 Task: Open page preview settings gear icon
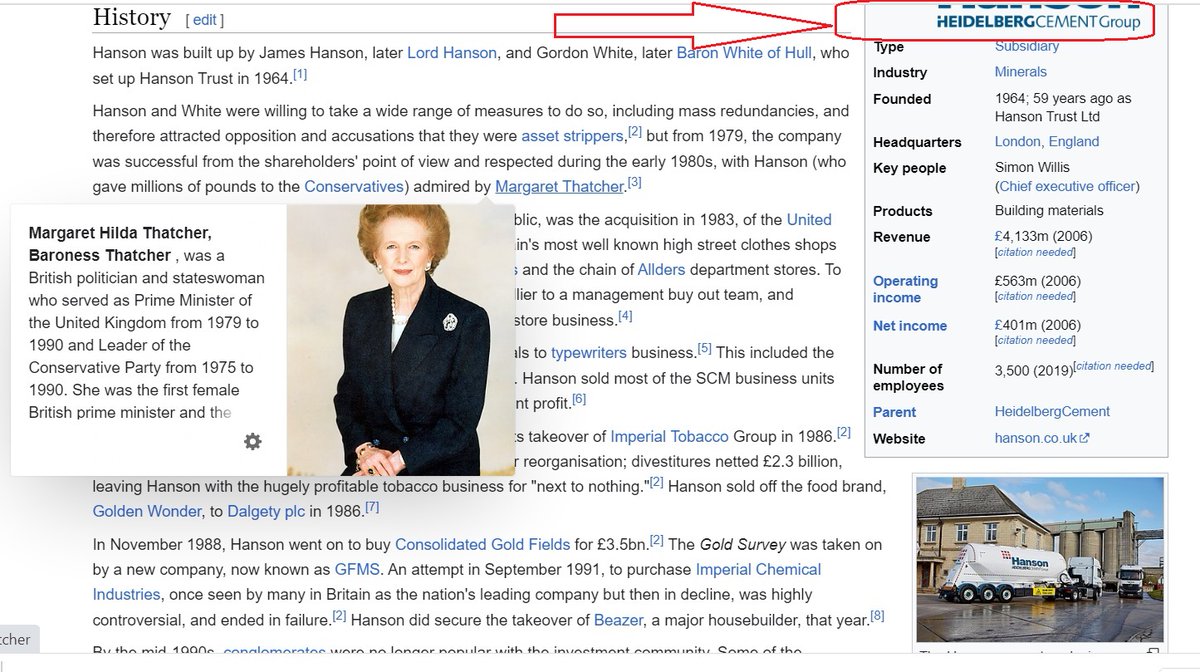[x=253, y=441]
